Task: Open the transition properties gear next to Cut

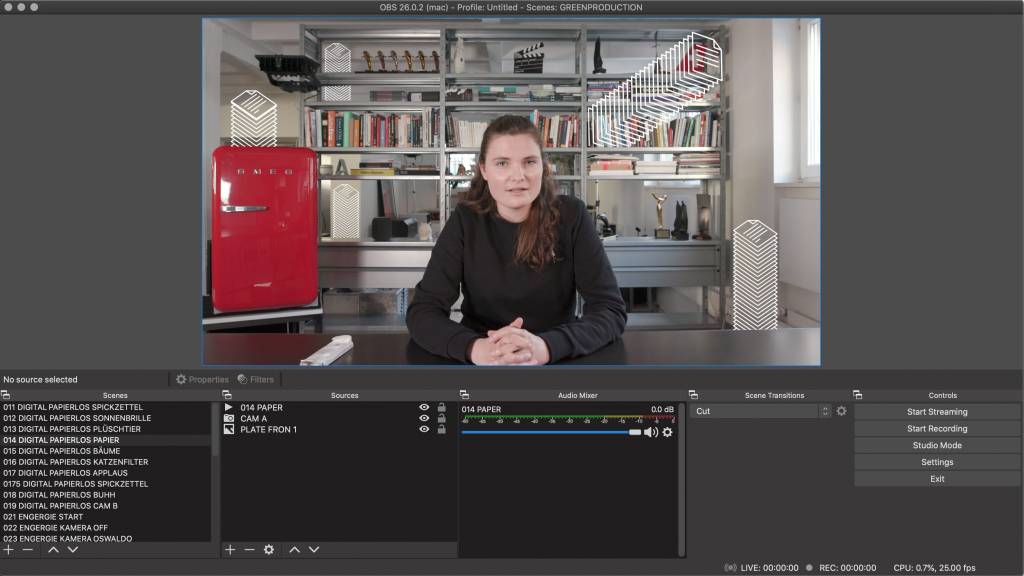Action: tap(841, 411)
